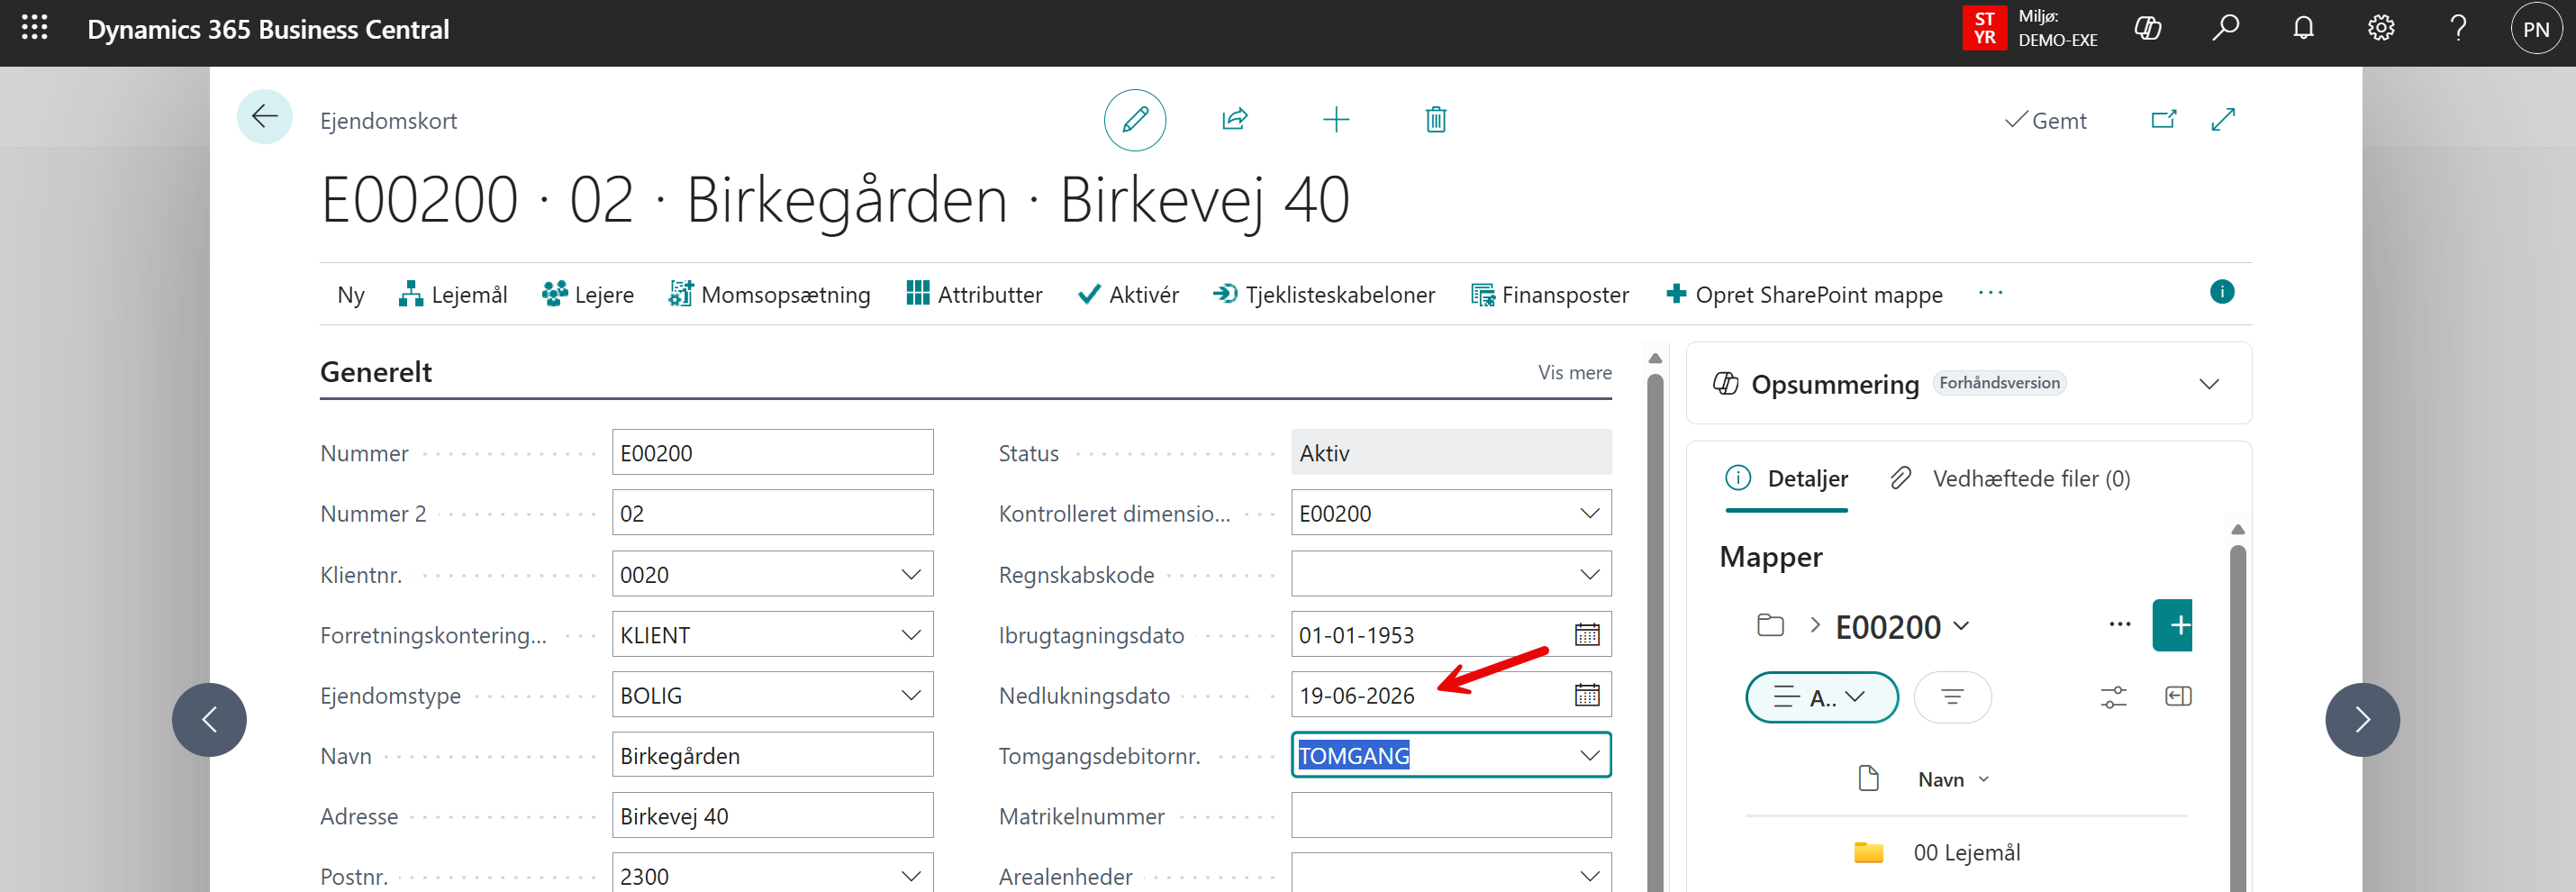The width and height of the screenshot is (2576, 892).
Task: Toggle the Mapper details pane icon
Action: click(2178, 697)
